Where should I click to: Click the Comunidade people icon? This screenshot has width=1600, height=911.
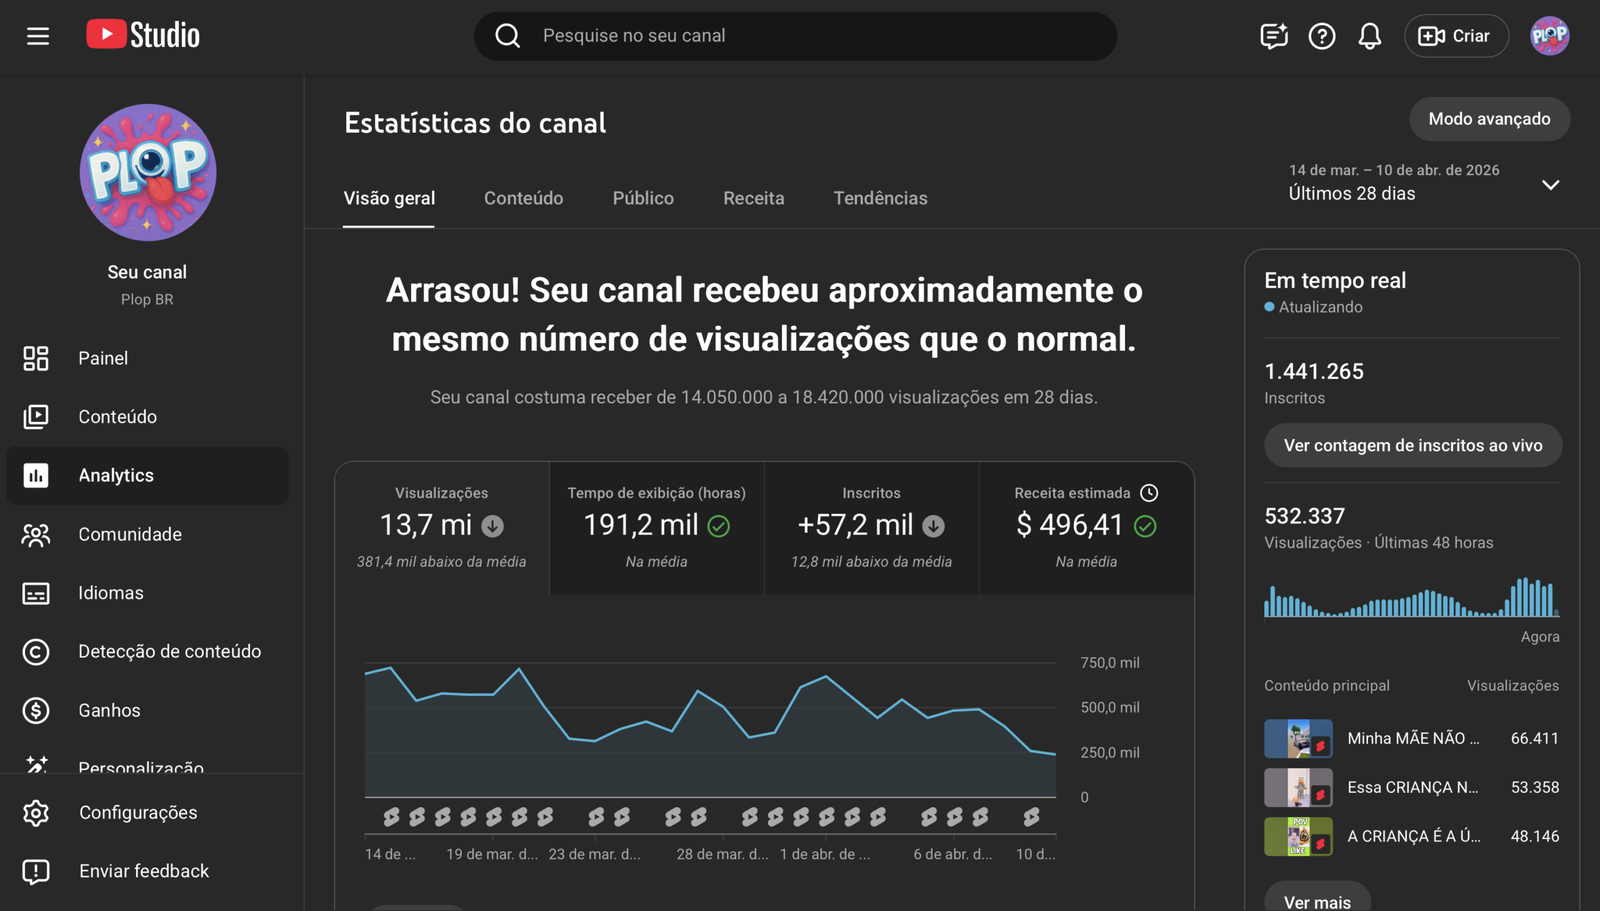36,534
